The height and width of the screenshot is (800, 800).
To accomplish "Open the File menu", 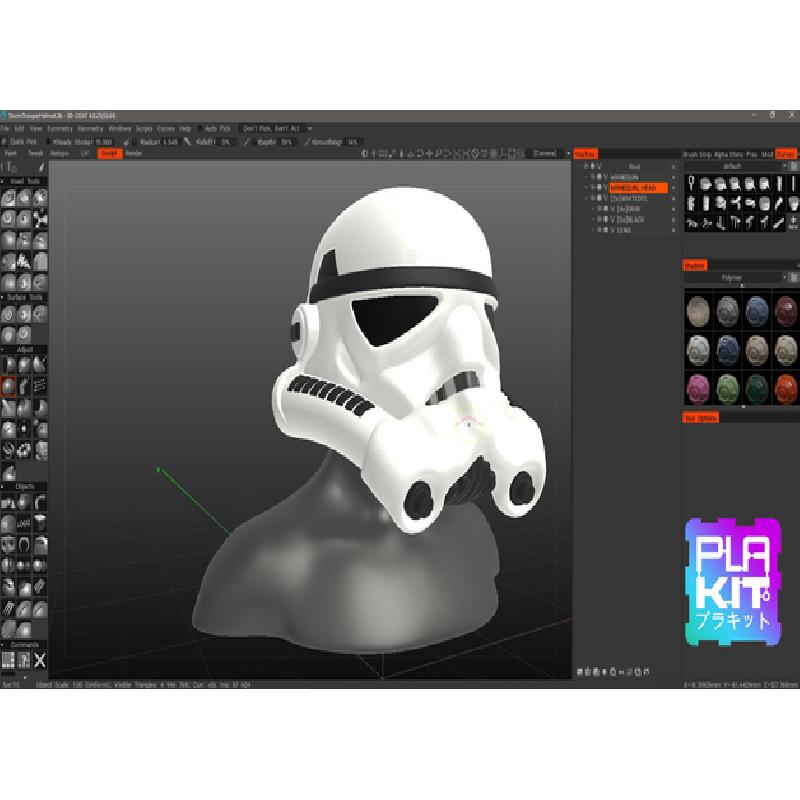I will pos(5,129).
